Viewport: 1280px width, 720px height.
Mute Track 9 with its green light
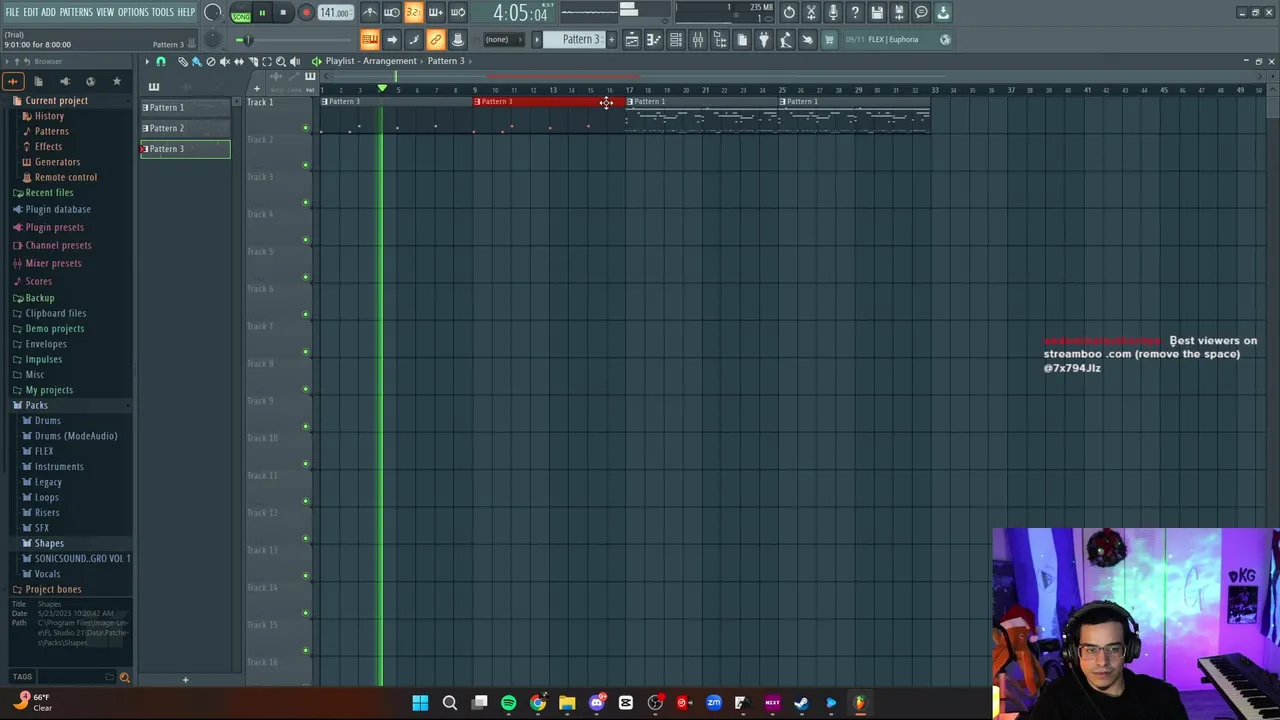[305, 426]
